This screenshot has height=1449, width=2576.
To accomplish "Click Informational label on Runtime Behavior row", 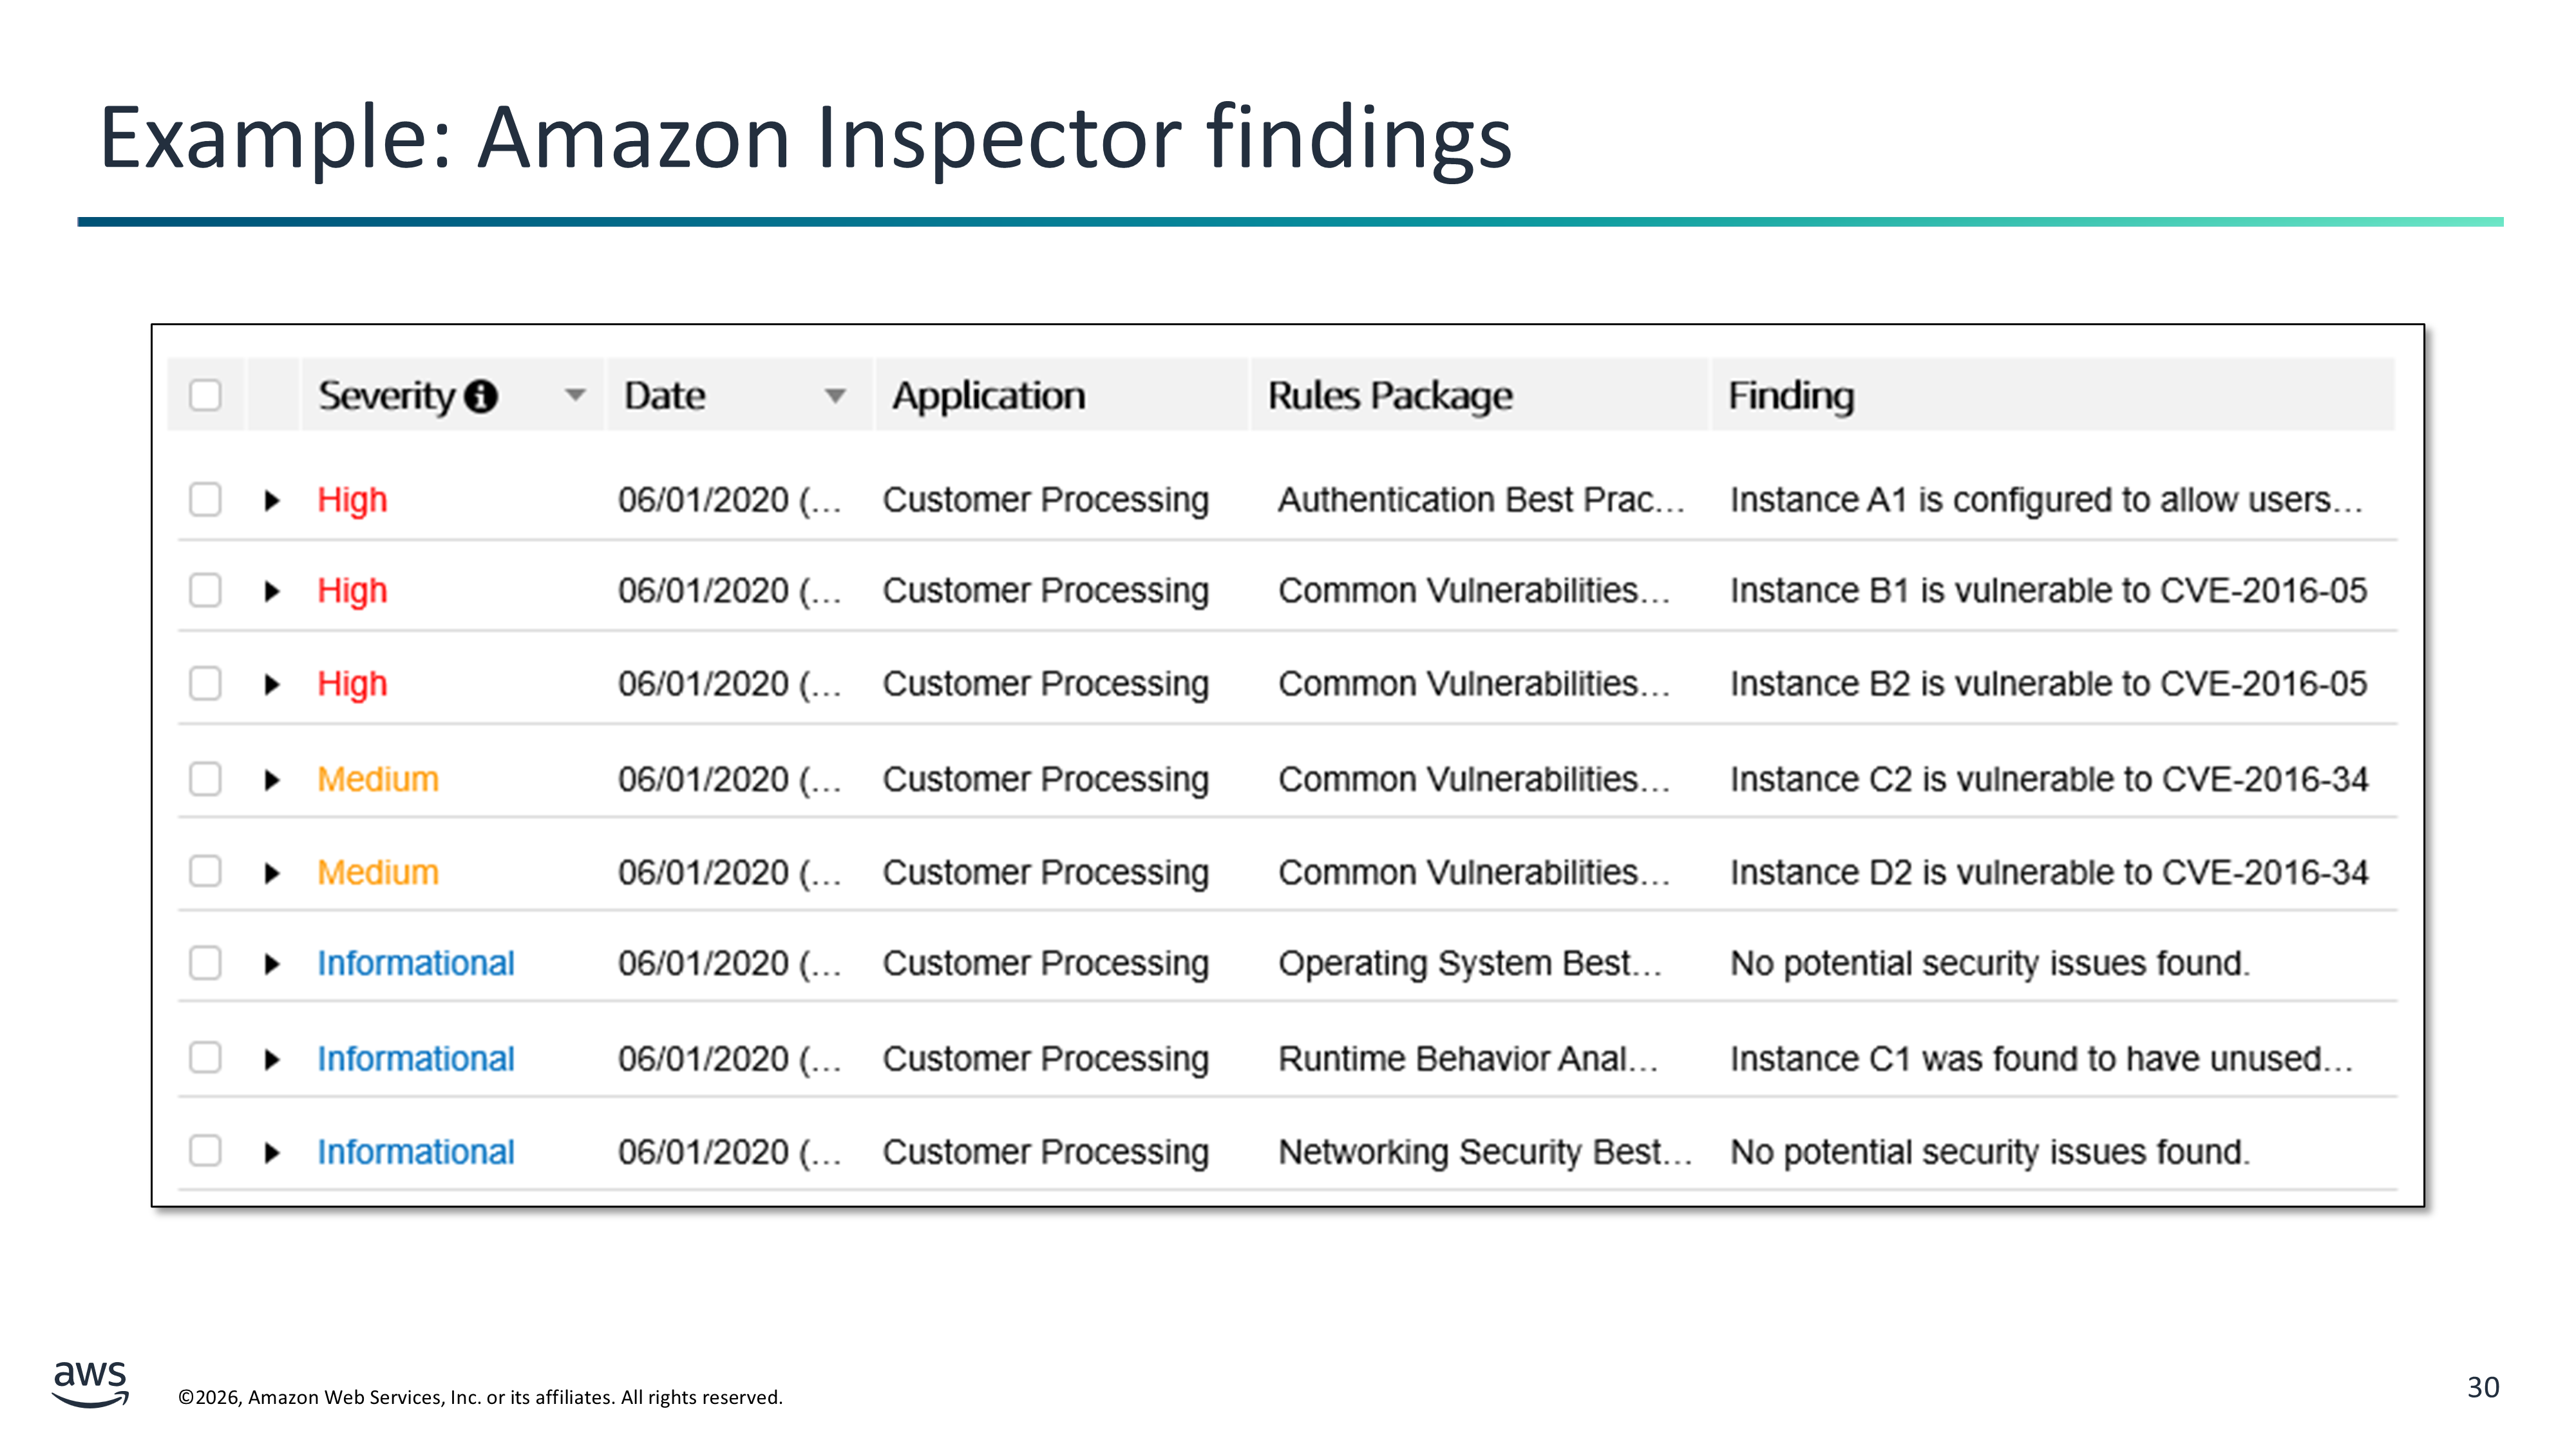I will click(x=416, y=1058).
